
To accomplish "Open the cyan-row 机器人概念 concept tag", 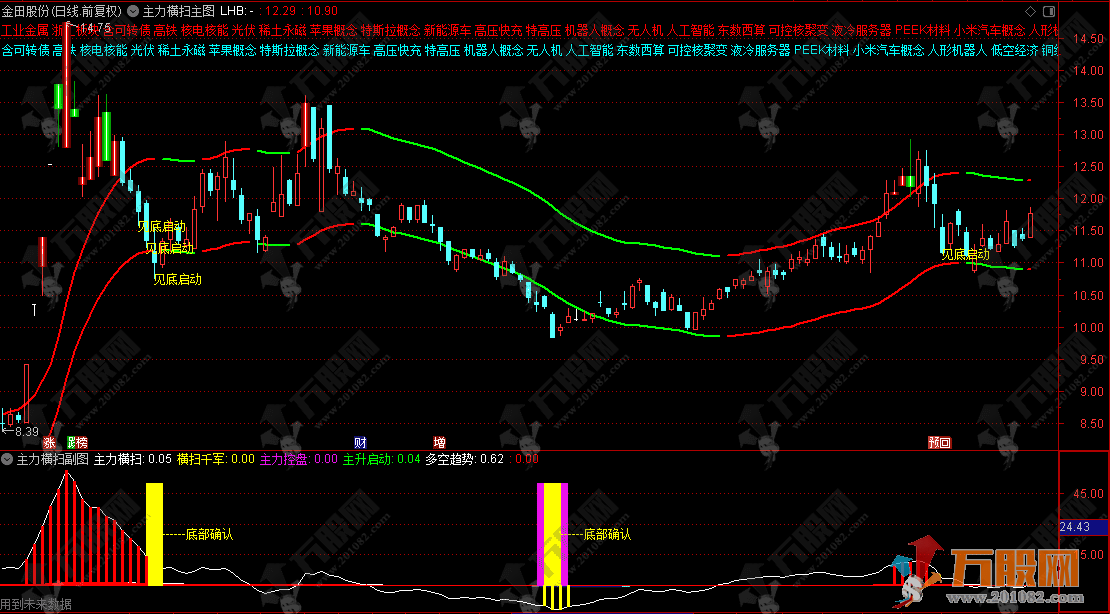I will click(493, 50).
